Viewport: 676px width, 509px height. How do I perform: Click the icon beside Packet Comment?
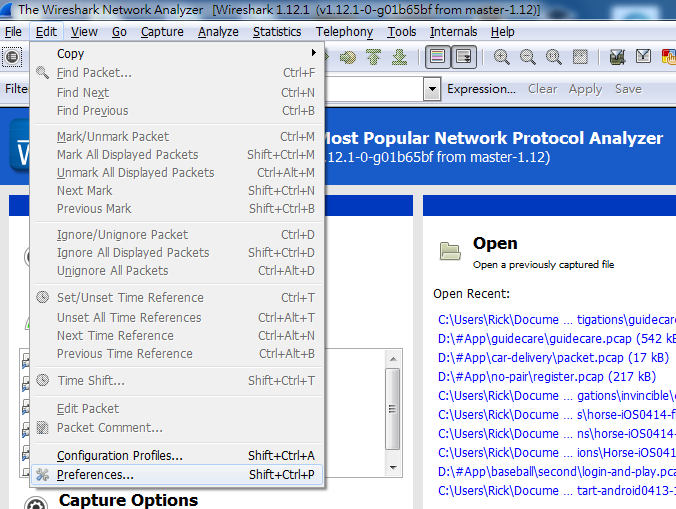(x=42, y=428)
